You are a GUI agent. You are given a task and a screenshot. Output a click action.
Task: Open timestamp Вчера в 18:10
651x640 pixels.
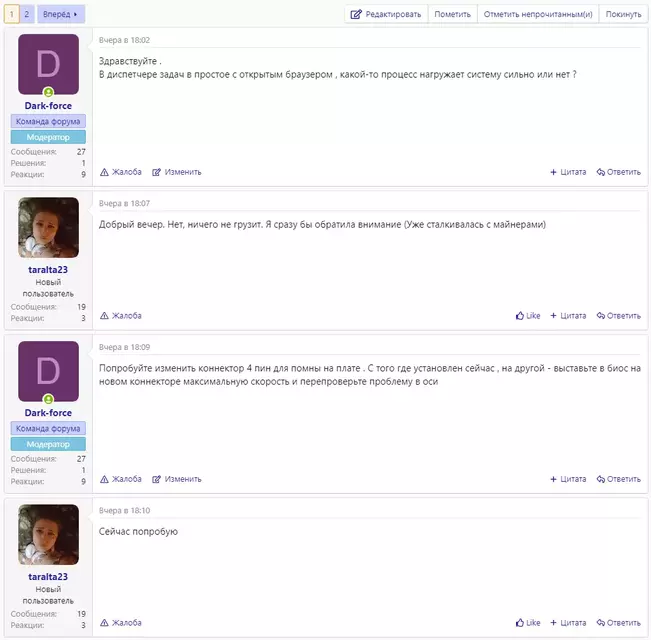click(x=124, y=511)
